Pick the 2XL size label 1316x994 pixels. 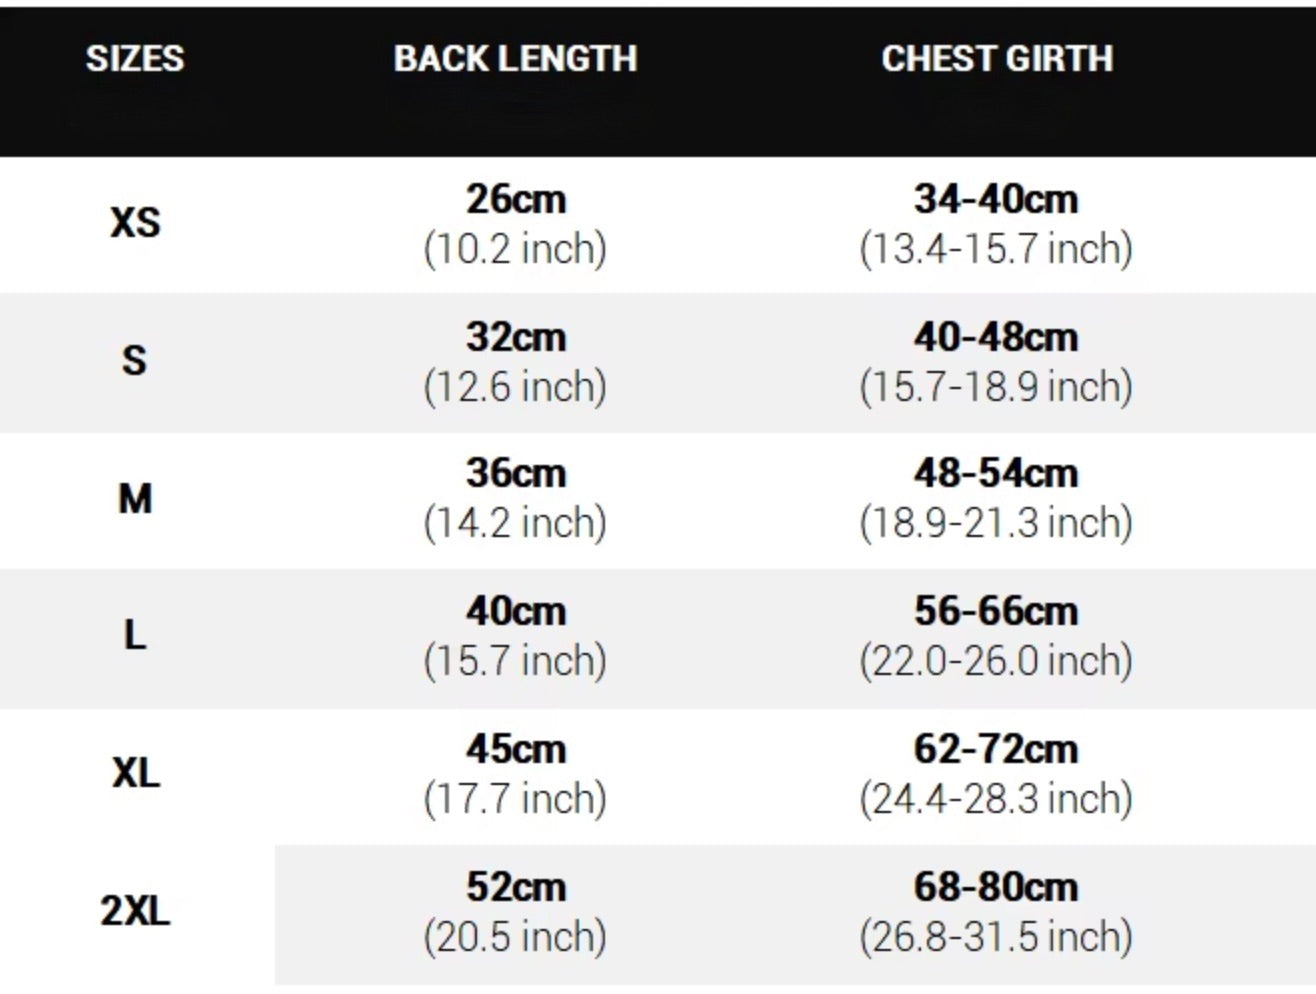pos(135,911)
